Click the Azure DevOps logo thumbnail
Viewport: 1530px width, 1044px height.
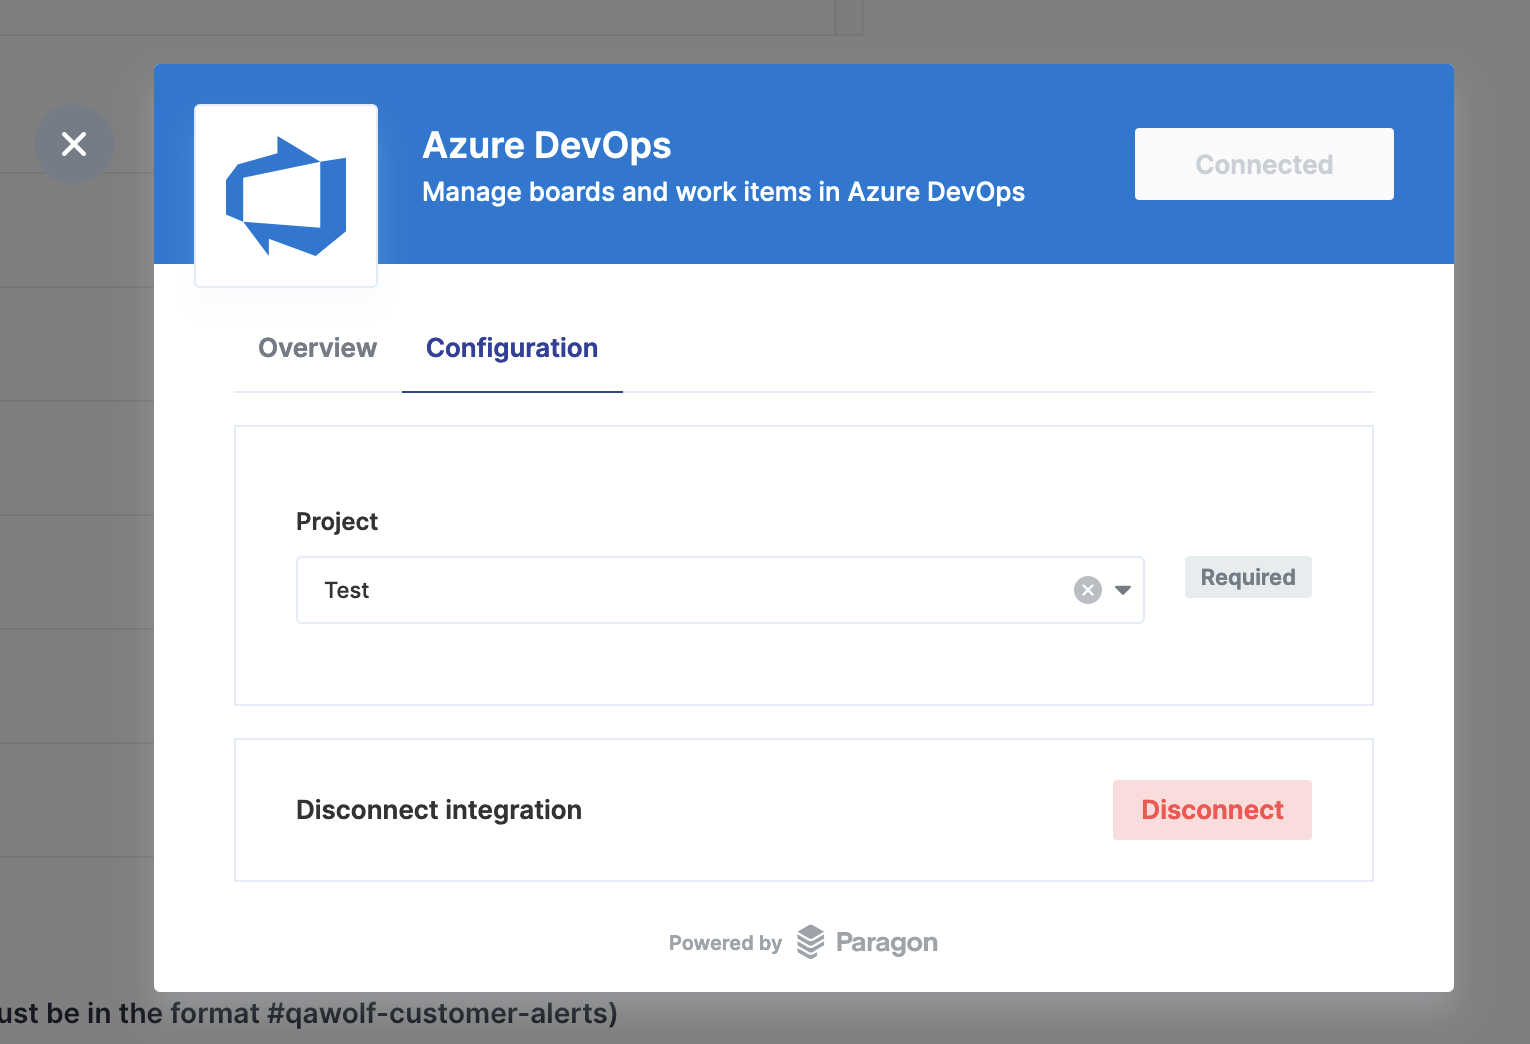pos(286,196)
